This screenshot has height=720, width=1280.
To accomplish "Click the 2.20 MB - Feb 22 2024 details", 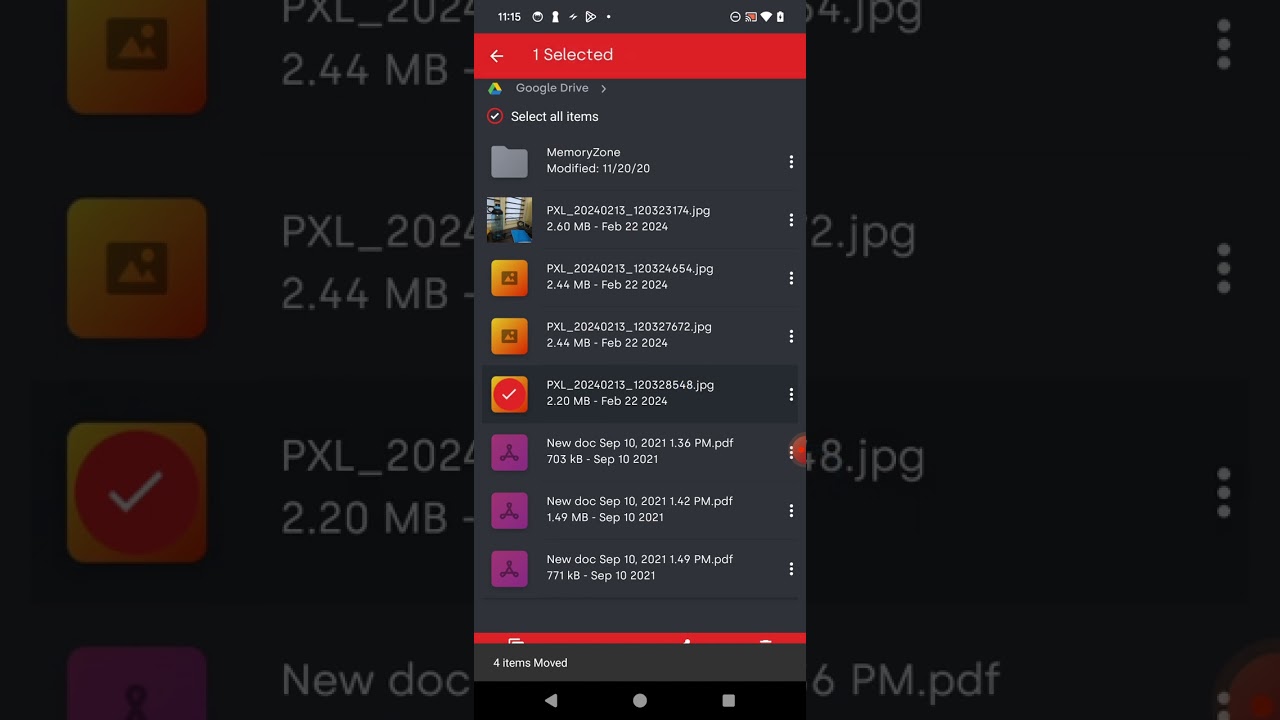I will (607, 400).
